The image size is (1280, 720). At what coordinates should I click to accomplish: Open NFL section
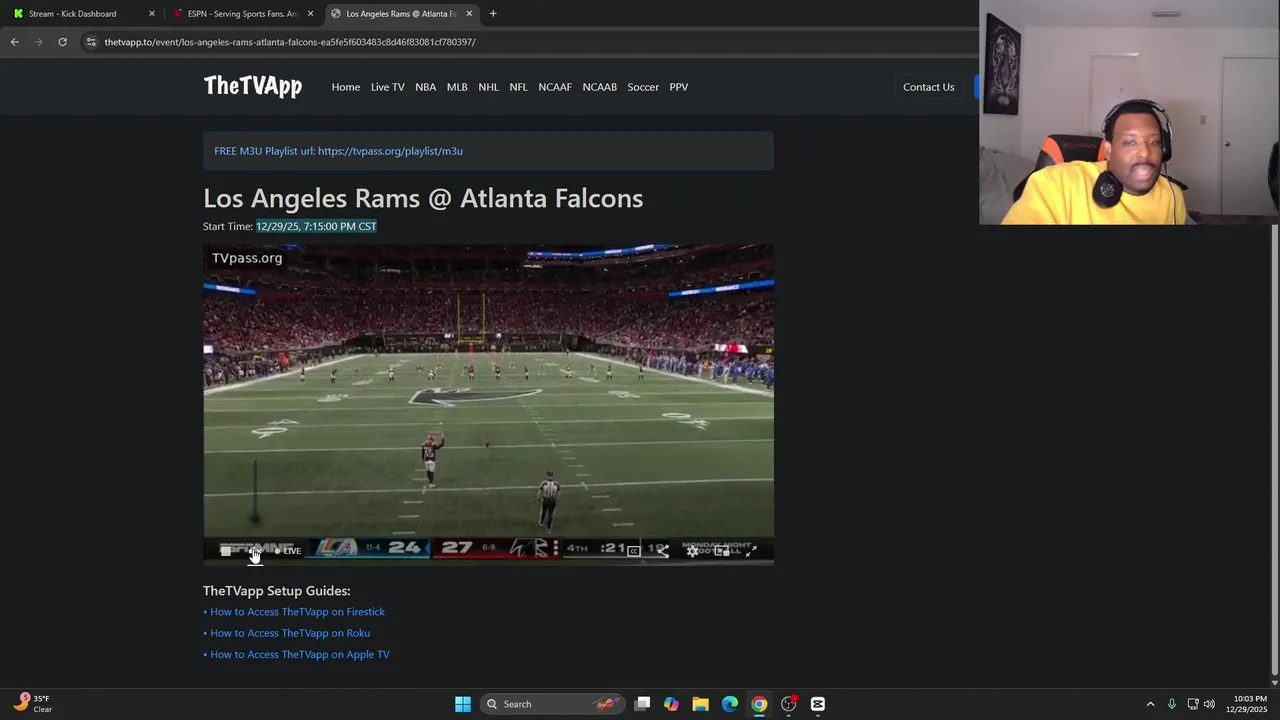(x=518, y=87)
